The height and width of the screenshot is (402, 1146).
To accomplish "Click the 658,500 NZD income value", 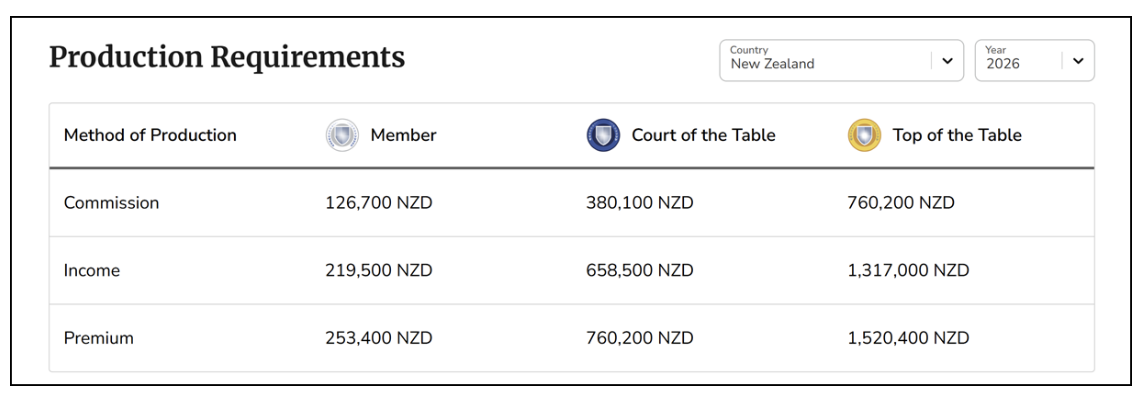I will point(639,271).
